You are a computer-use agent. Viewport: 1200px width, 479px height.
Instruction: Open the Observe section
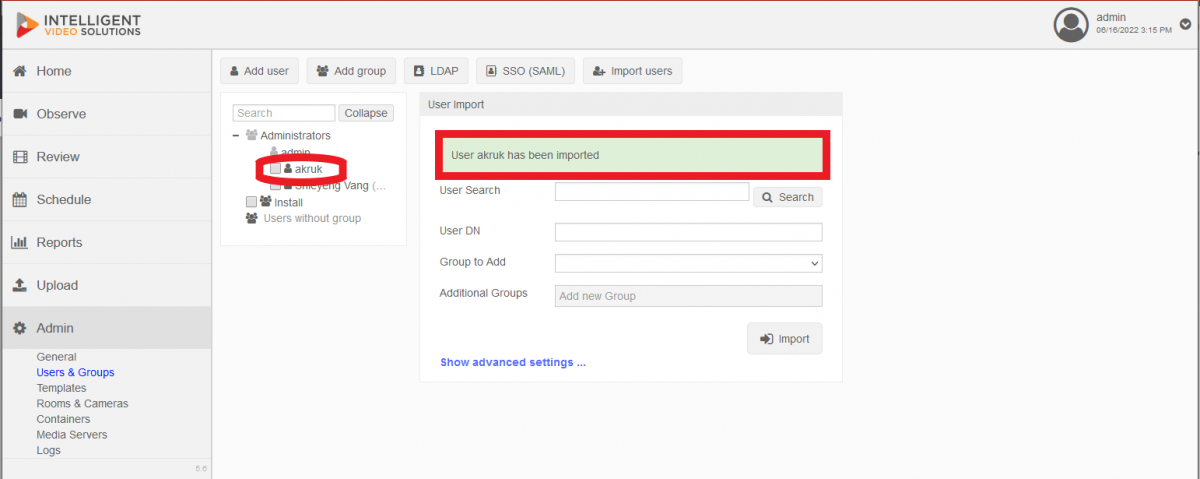pos(105,114)
